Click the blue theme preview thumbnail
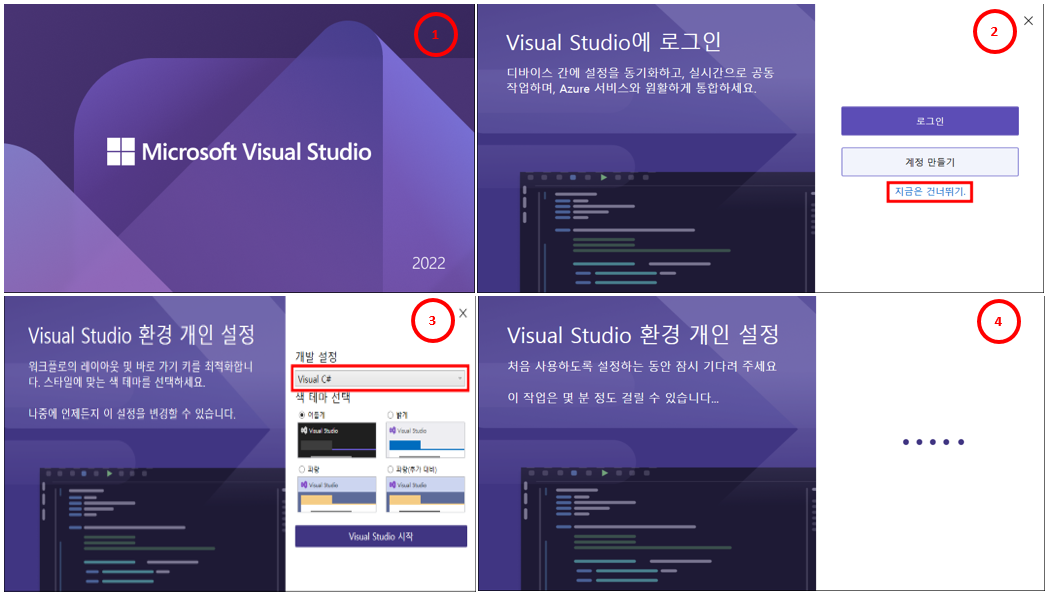 (x=336, y=494)
